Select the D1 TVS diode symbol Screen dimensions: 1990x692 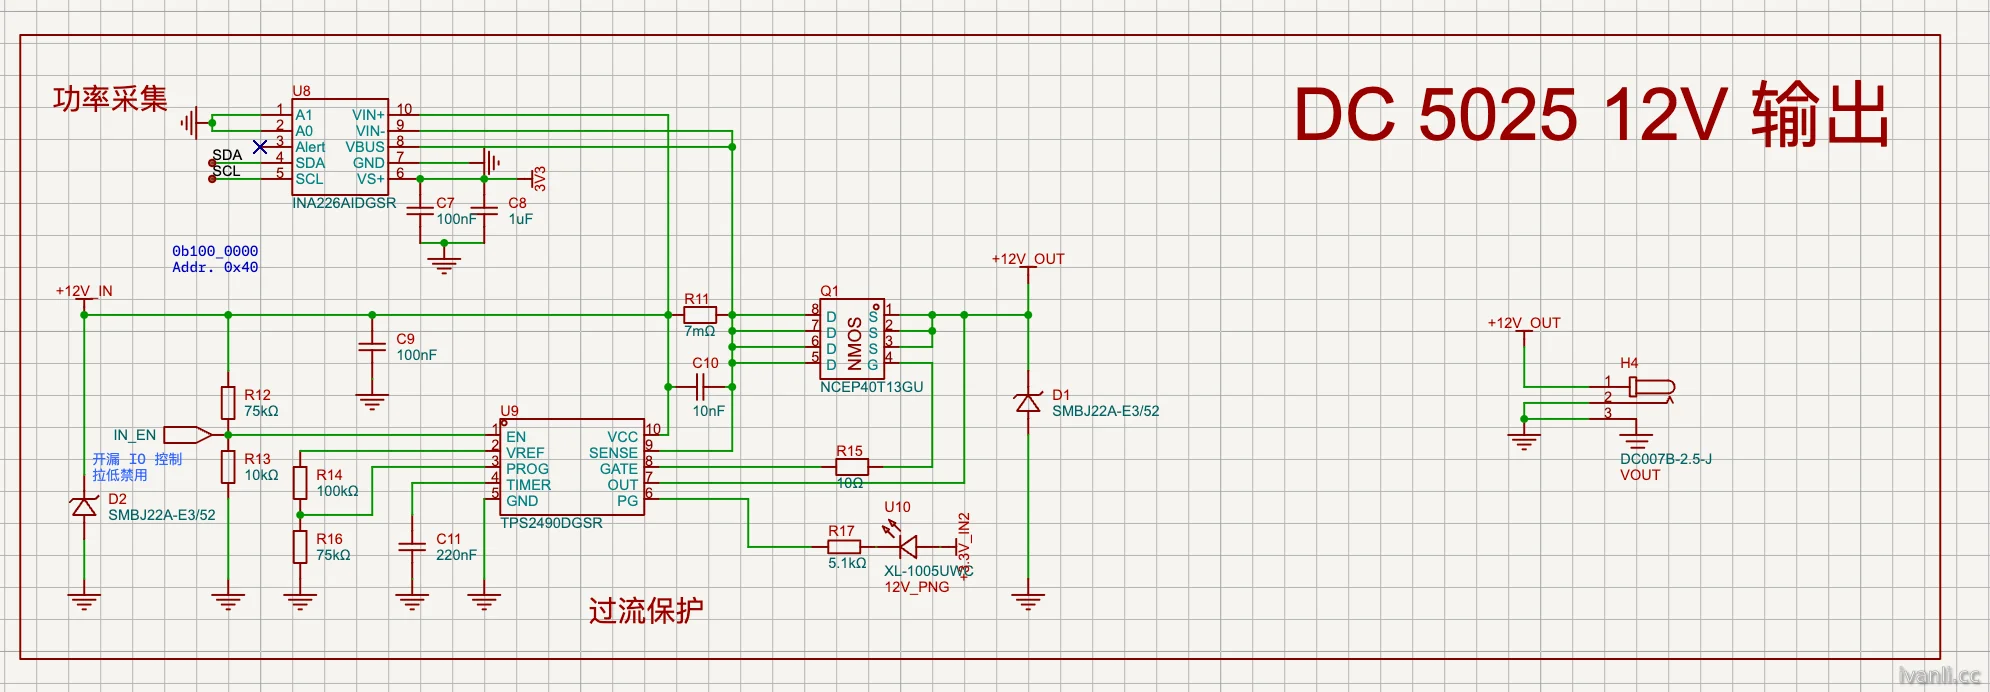1028,402
